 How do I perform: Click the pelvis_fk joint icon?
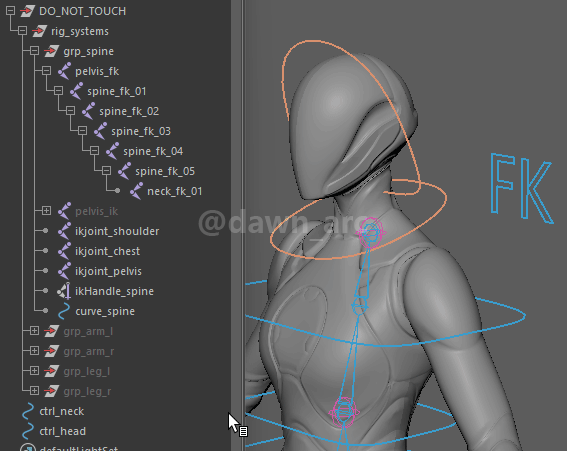(64, 71)
